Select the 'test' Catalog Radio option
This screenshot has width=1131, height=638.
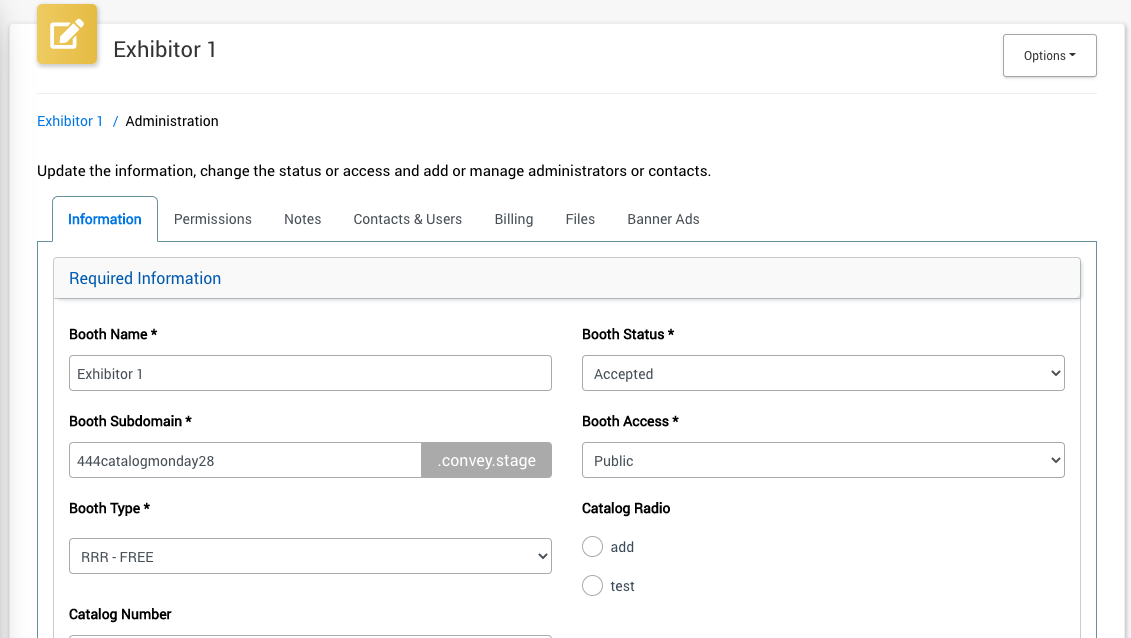point(592,585)
